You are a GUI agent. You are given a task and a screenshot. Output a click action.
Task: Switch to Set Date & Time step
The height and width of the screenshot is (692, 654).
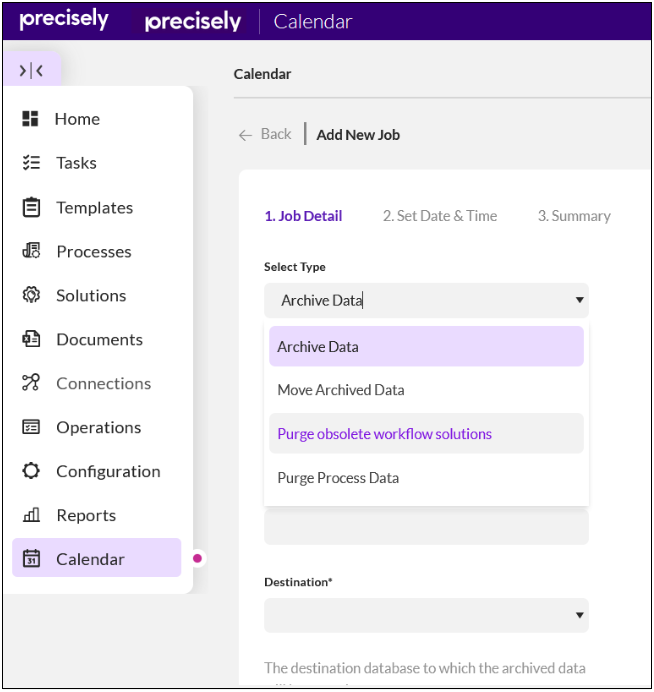440,216
